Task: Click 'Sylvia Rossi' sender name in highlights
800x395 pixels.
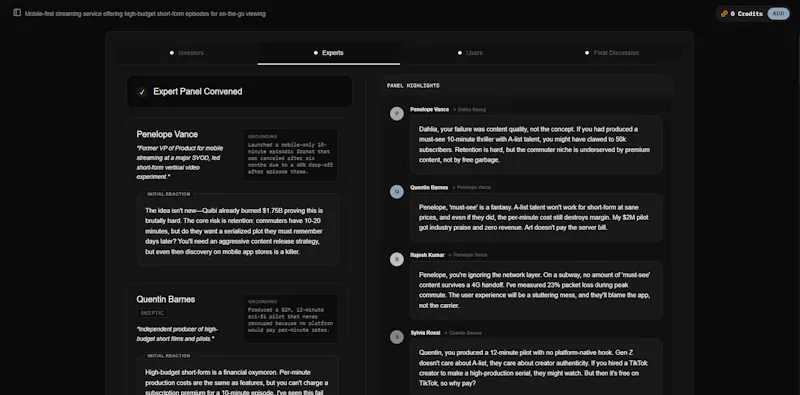Action: point(425,333)
